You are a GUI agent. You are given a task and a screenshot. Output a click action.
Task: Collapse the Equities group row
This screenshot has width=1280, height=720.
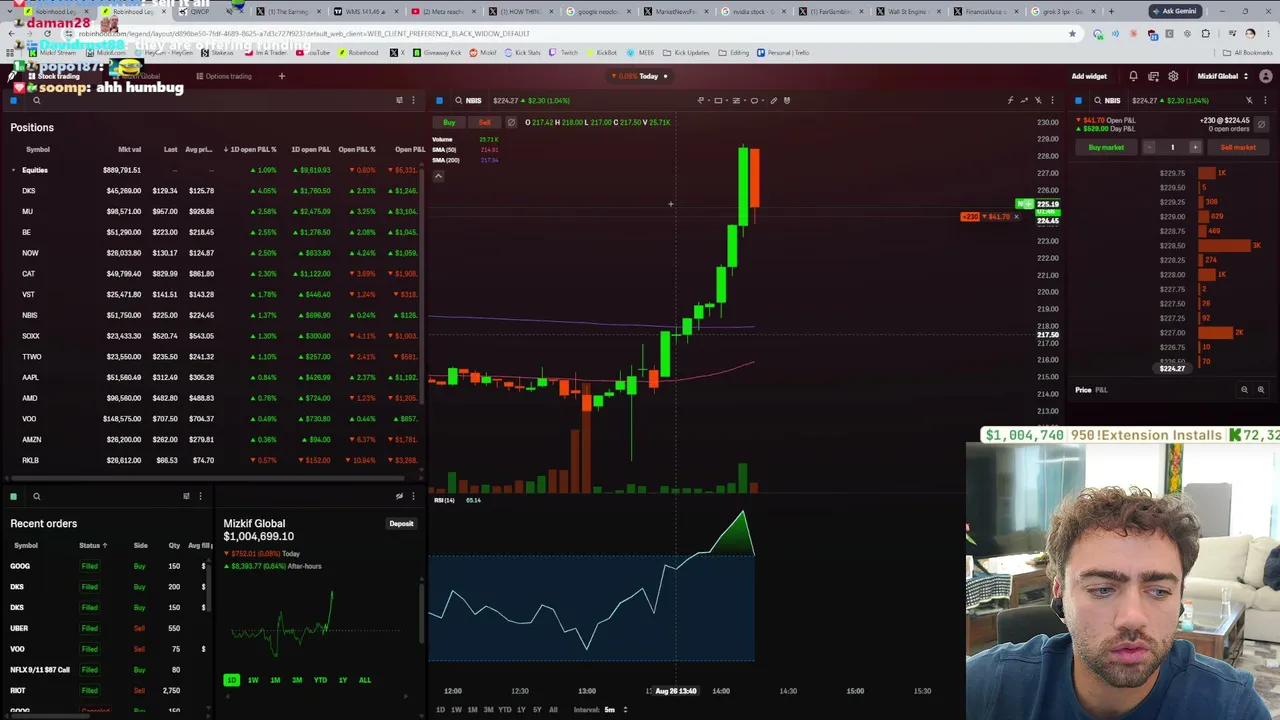[13, 170]
